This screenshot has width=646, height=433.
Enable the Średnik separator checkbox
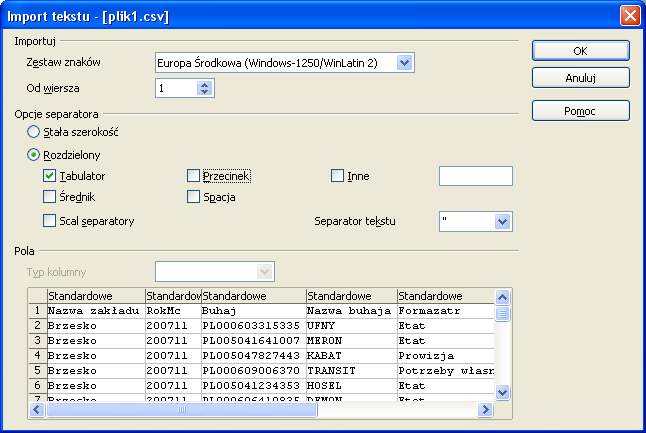coord(49,197)
